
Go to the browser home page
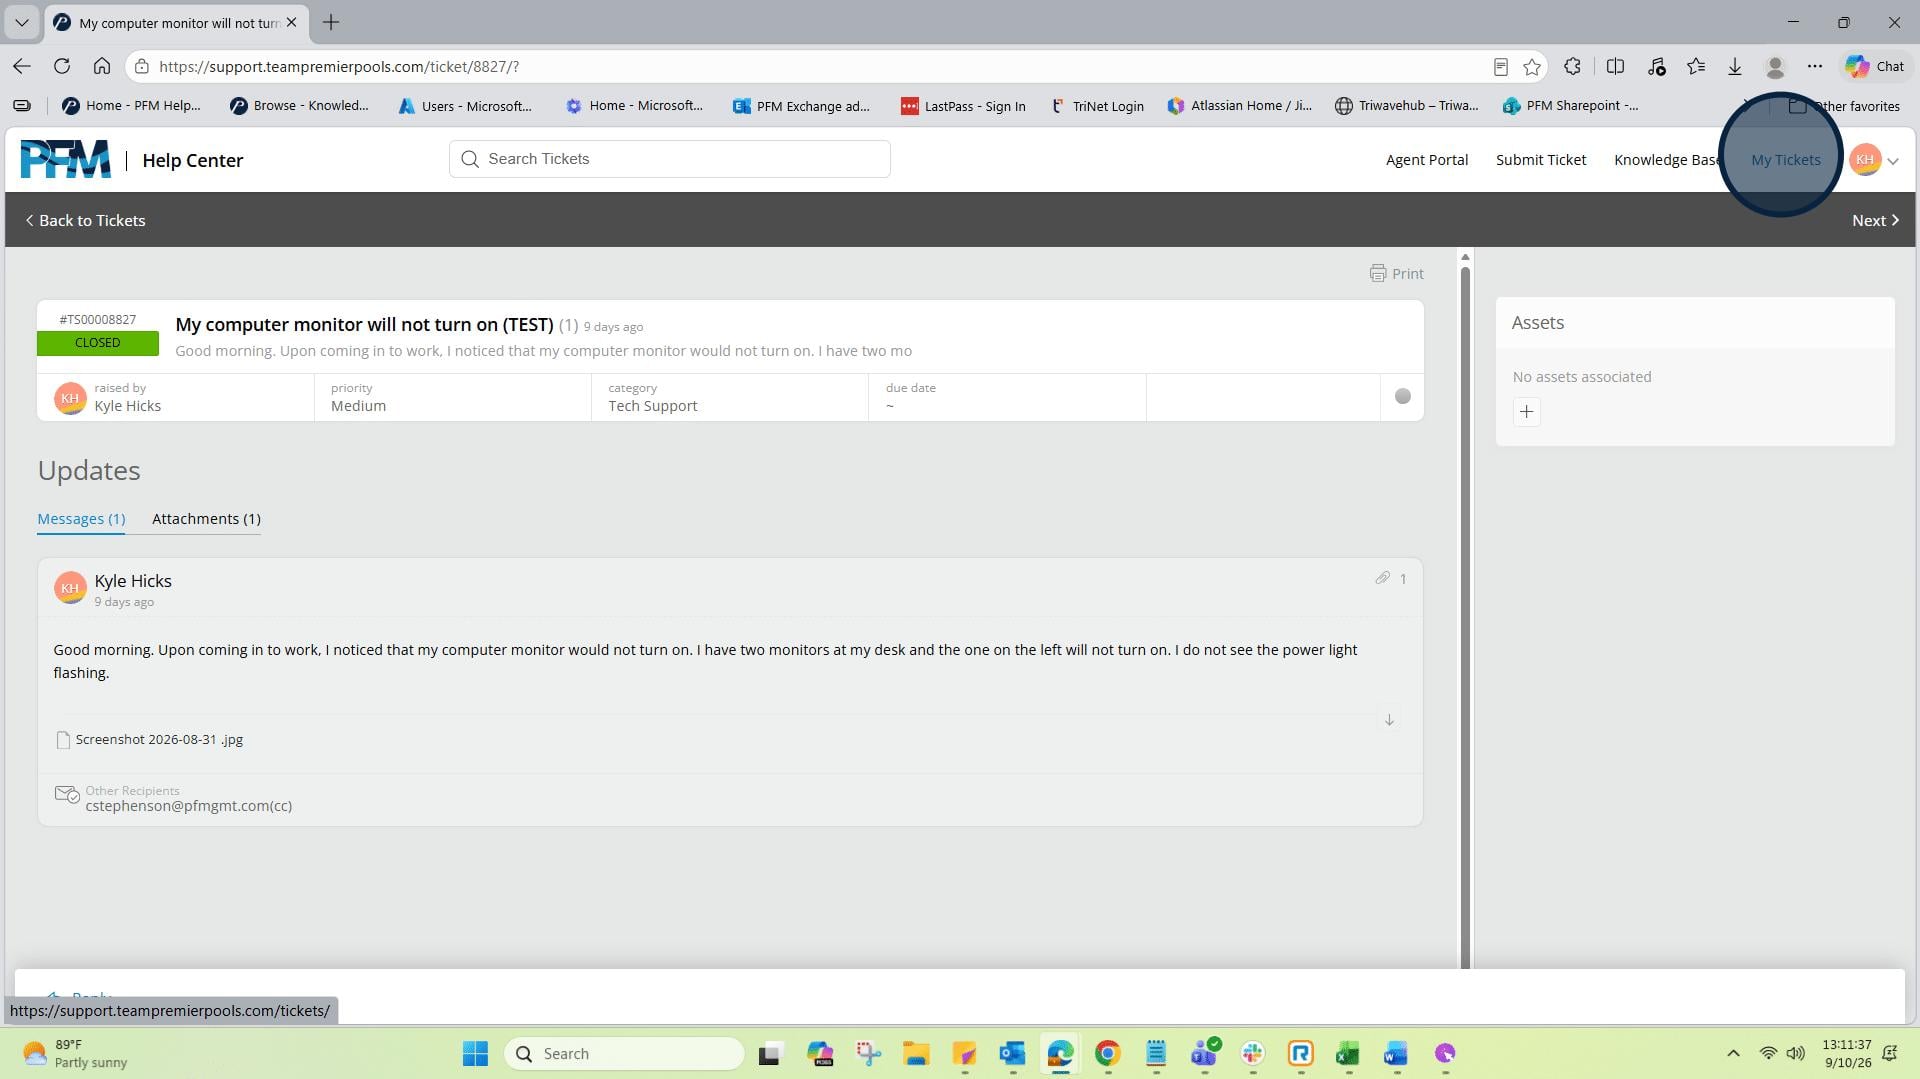(x=101, y=66)
